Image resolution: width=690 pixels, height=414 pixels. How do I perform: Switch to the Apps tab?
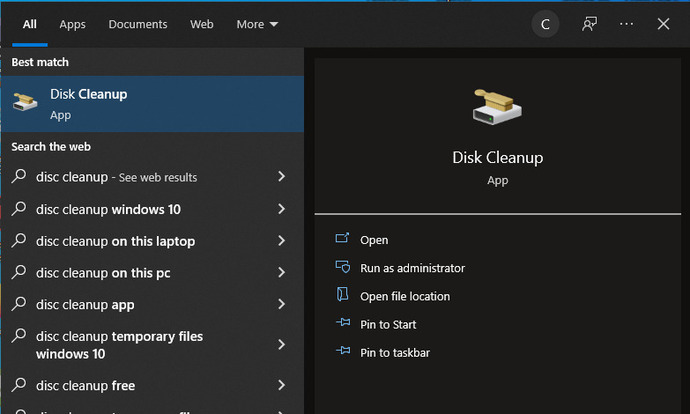[72, 24]
